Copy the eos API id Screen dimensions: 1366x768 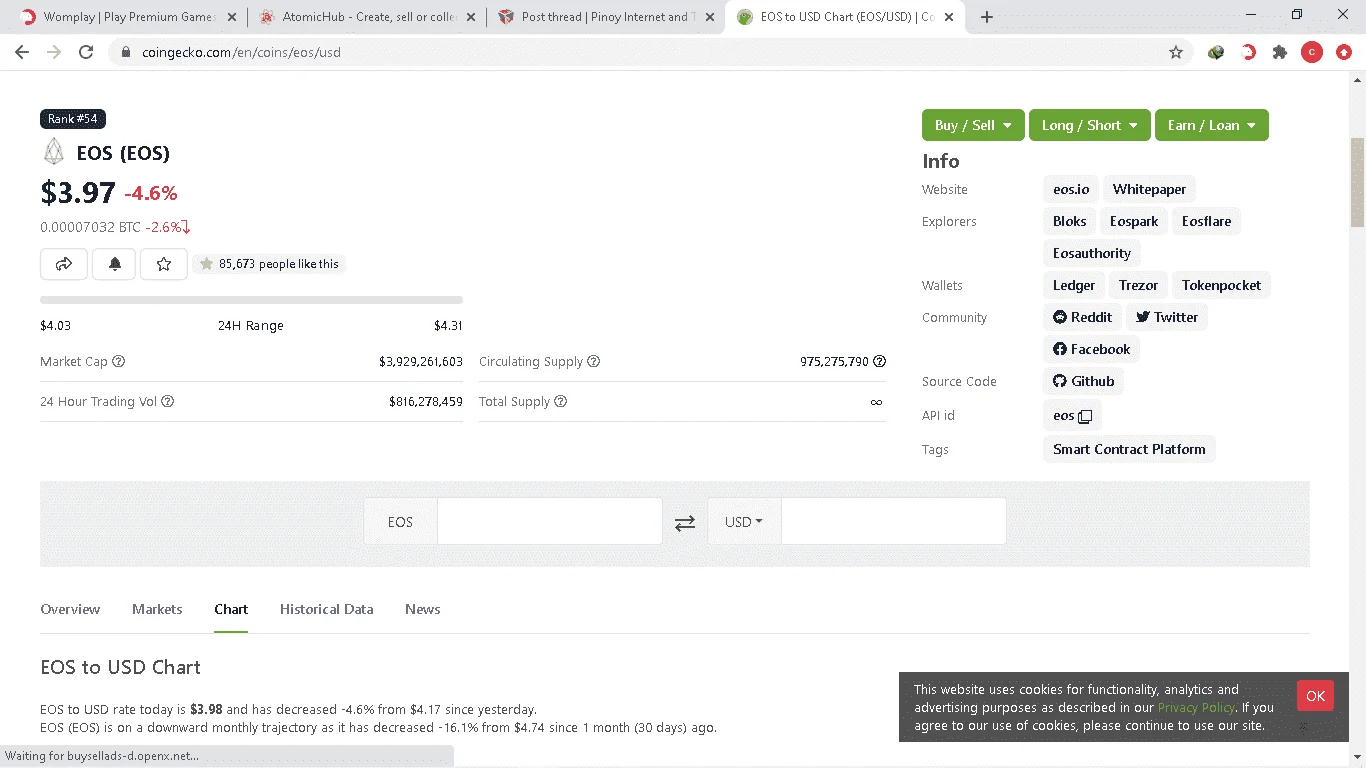tap(1085, 416)
